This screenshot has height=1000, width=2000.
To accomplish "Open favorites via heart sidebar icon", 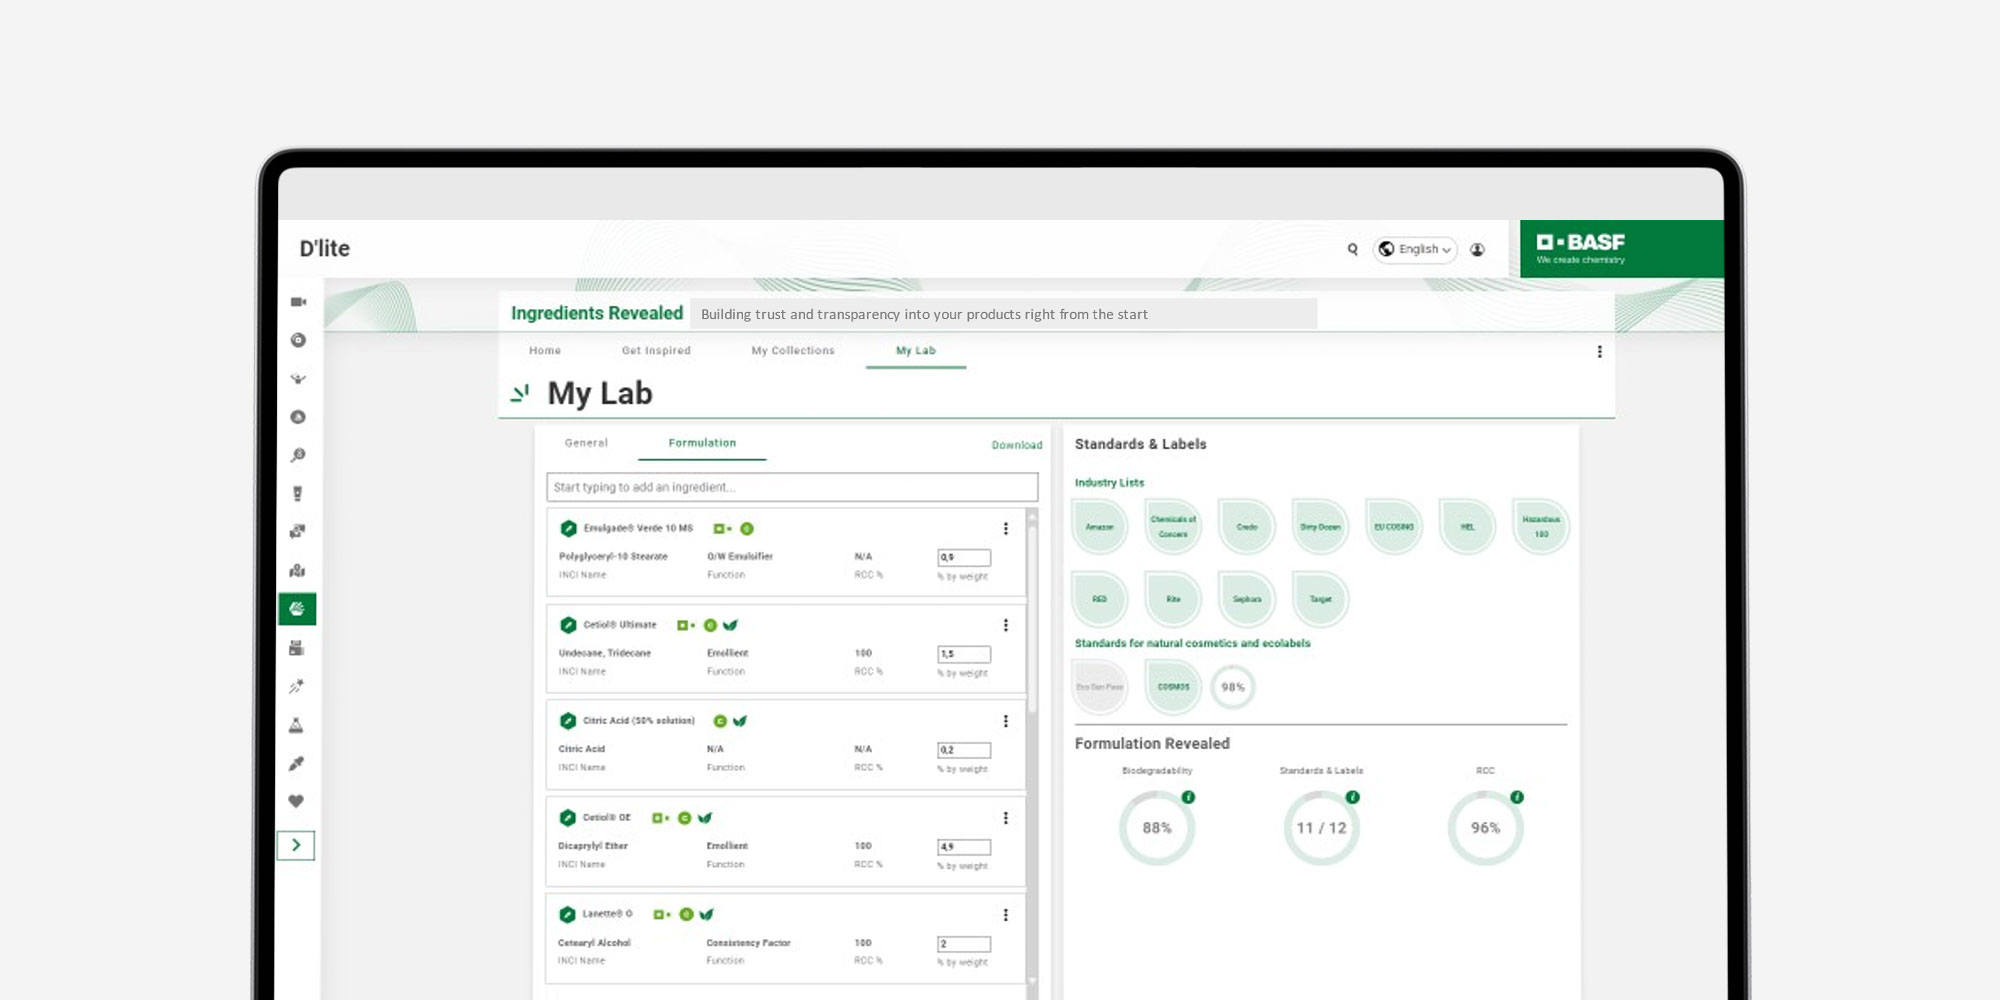I will pos(296,801).
